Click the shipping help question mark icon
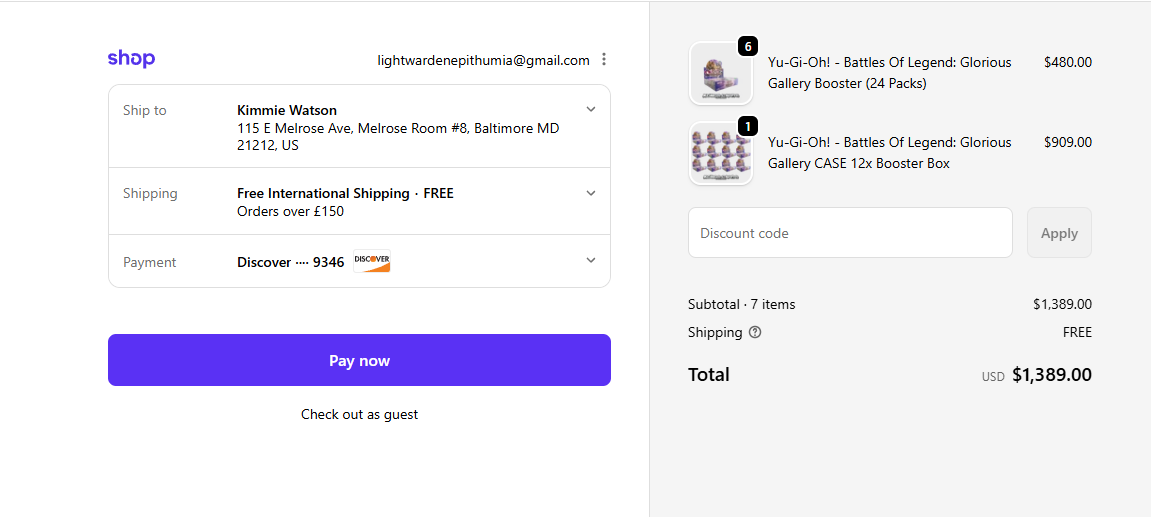This screenshot has height=517, width=1151. [755, 332]
